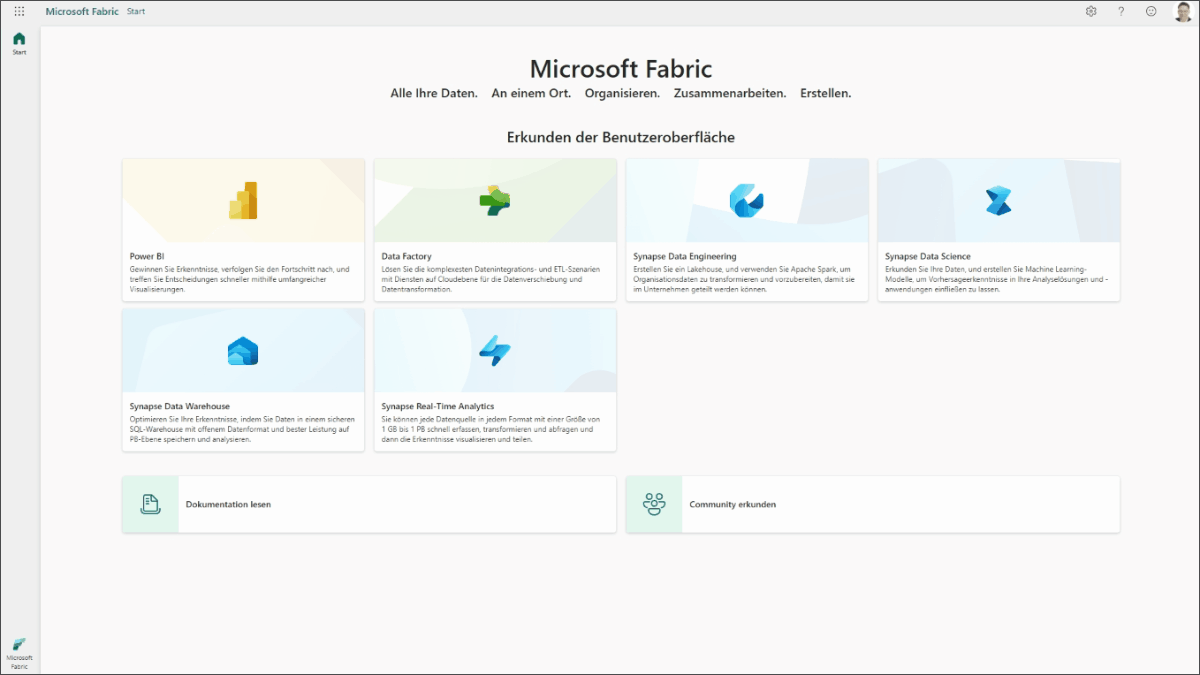Click the Synapse Data Warehouse icon
The width and height of the screenshot is (1200, 675).
coord(243,351)
